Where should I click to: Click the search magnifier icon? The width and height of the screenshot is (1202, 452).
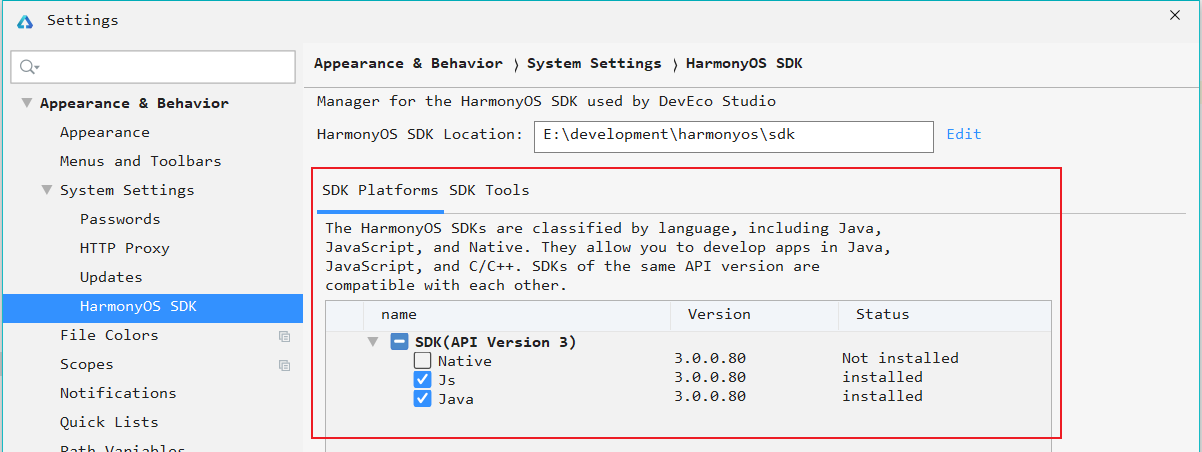(28, 67)
